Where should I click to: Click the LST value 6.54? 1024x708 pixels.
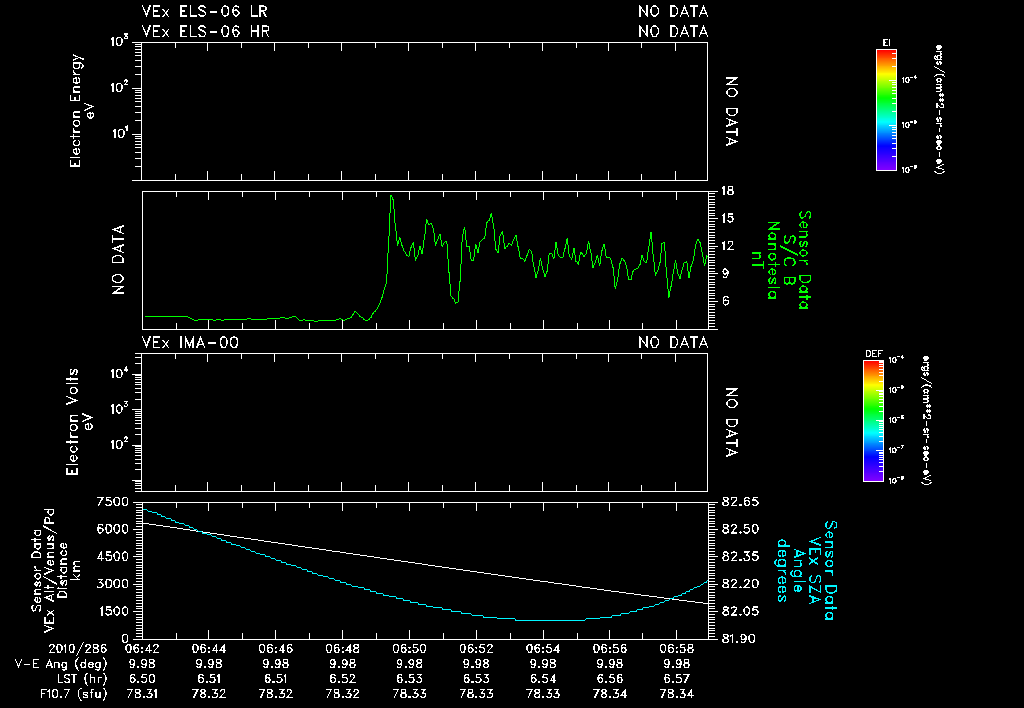(x=543, y=679)
